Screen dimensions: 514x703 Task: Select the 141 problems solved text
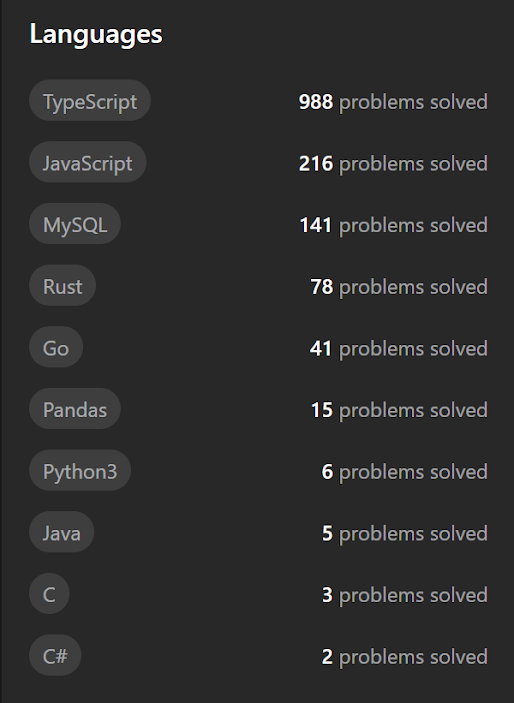pos(393,225)
